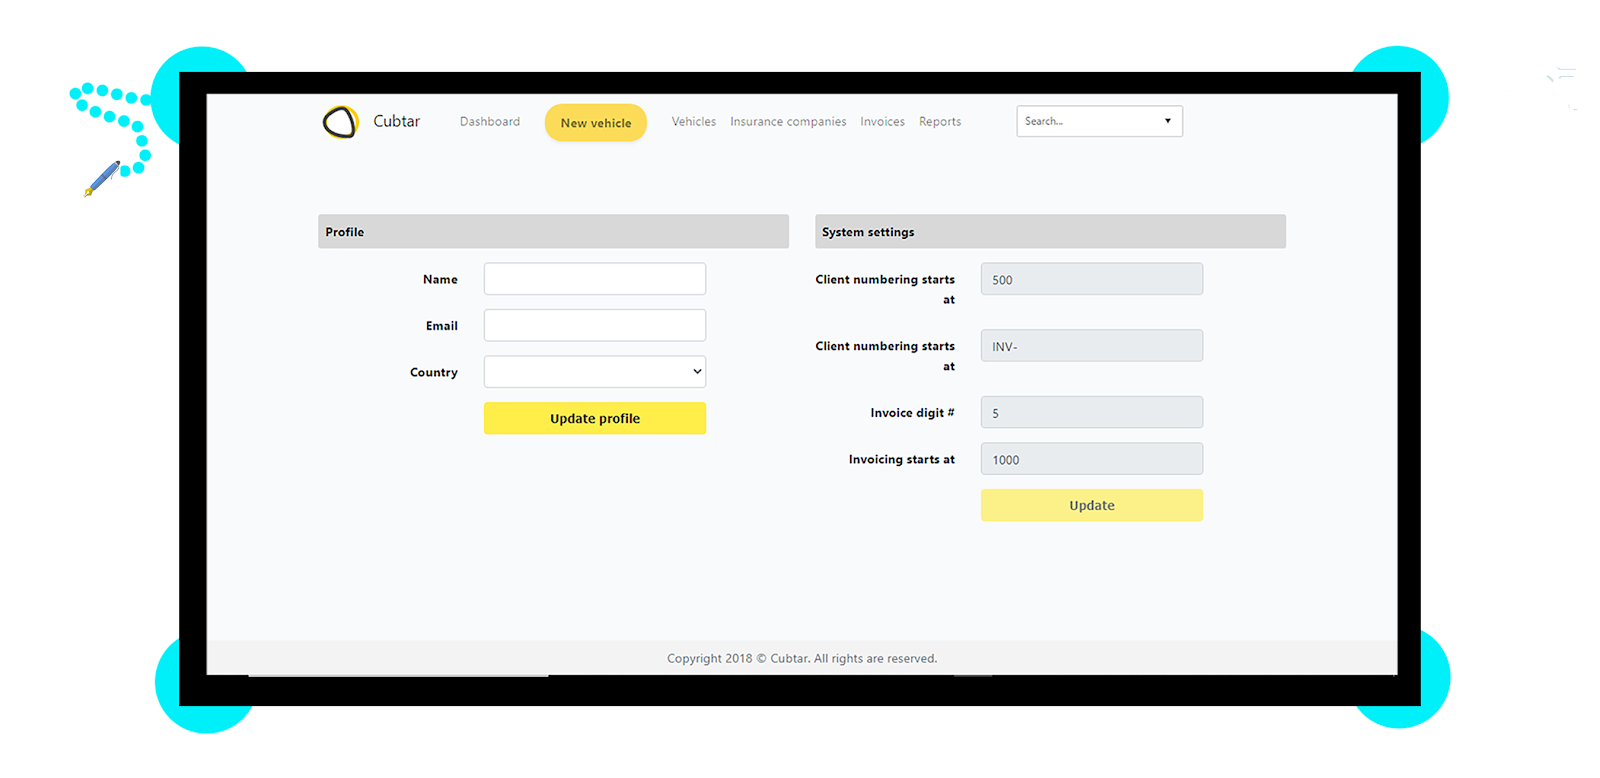Image resolution: width=1600 pixels, height=778 pixels.
Task: Open Insurance companies section
Action: point(788,121)
